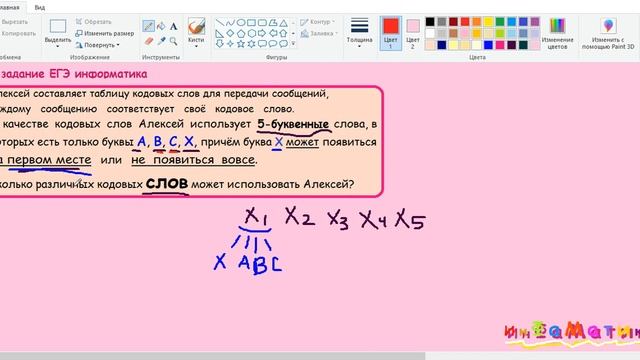
Task: Select the Pencil tool
Action: click(x=149, y=26)
